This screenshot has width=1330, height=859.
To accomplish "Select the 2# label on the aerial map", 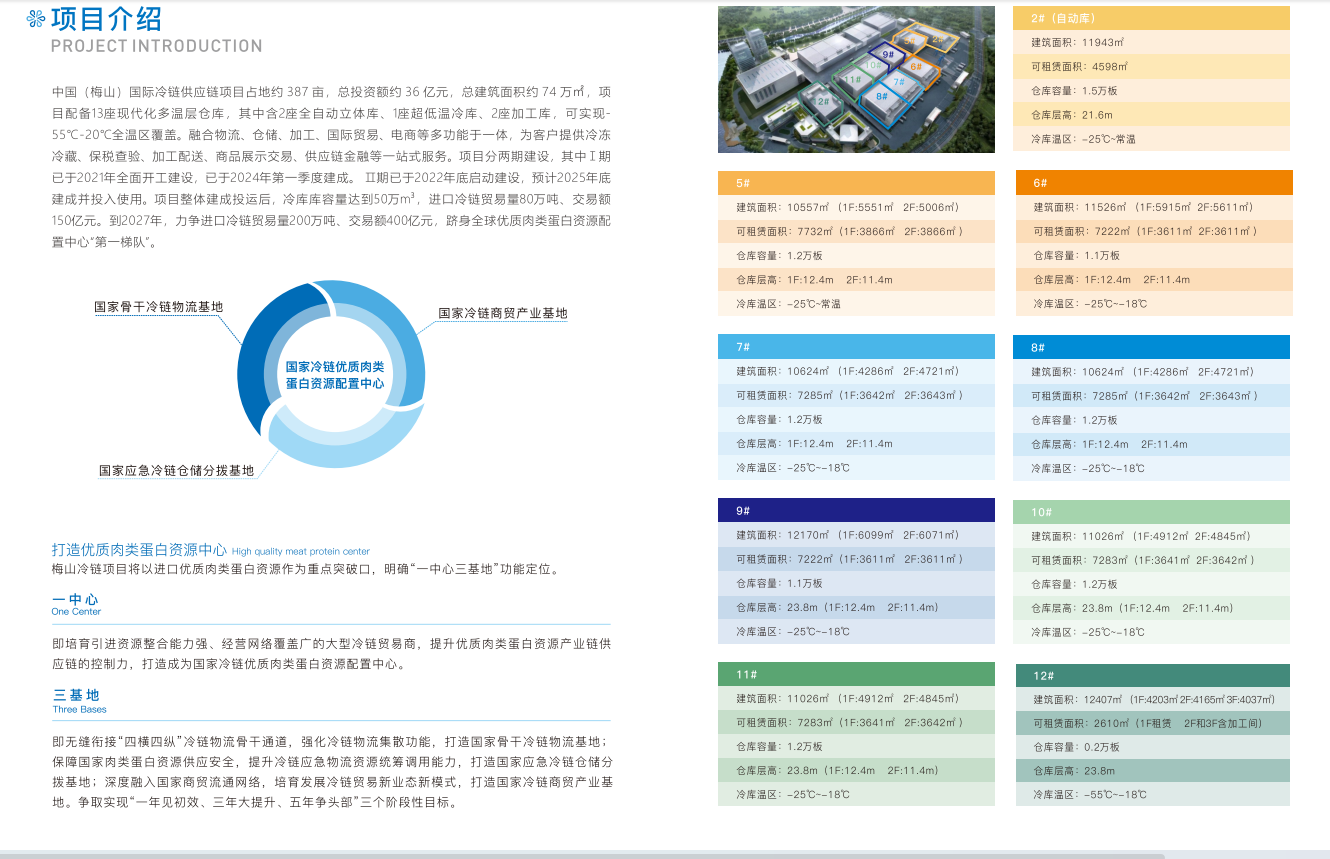I will [x=938, y=39].
